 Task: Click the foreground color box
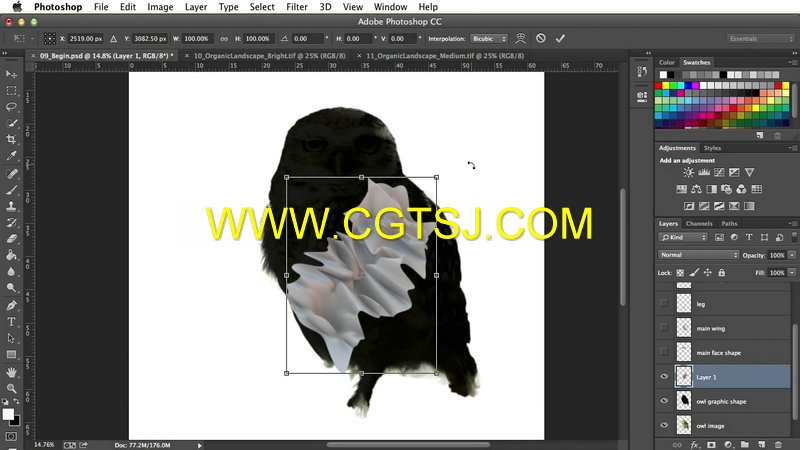8,414
